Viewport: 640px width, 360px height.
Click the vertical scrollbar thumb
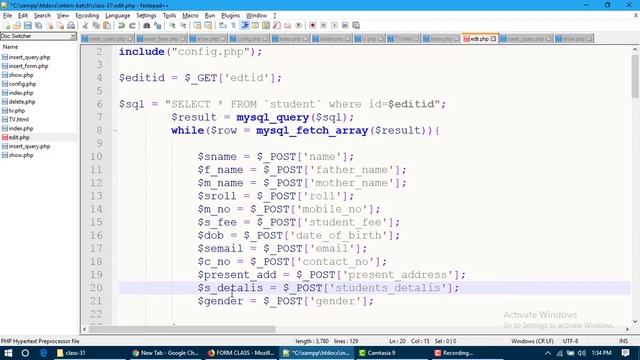click(635, 77)
